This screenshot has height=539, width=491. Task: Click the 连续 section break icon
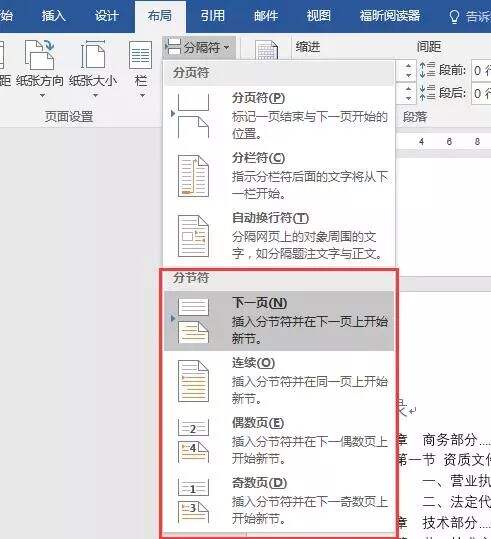tap(193, 381)
